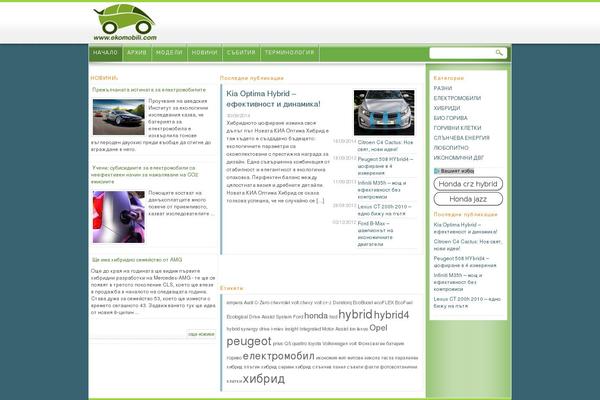Click the hybrid4 tag
600x400 pixels.
[x=391, y=315]
